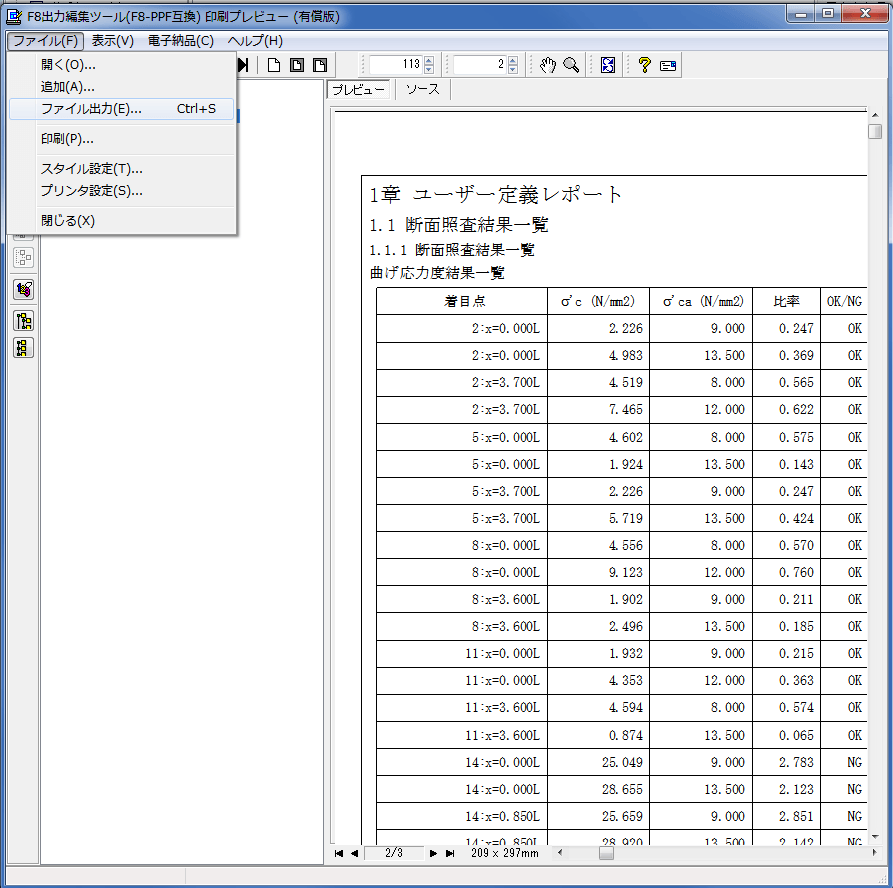The width and height of the screenshot is (893, 888).
Task: Increase the 113 zoom value with up arrow
Action: click(429, 60)
